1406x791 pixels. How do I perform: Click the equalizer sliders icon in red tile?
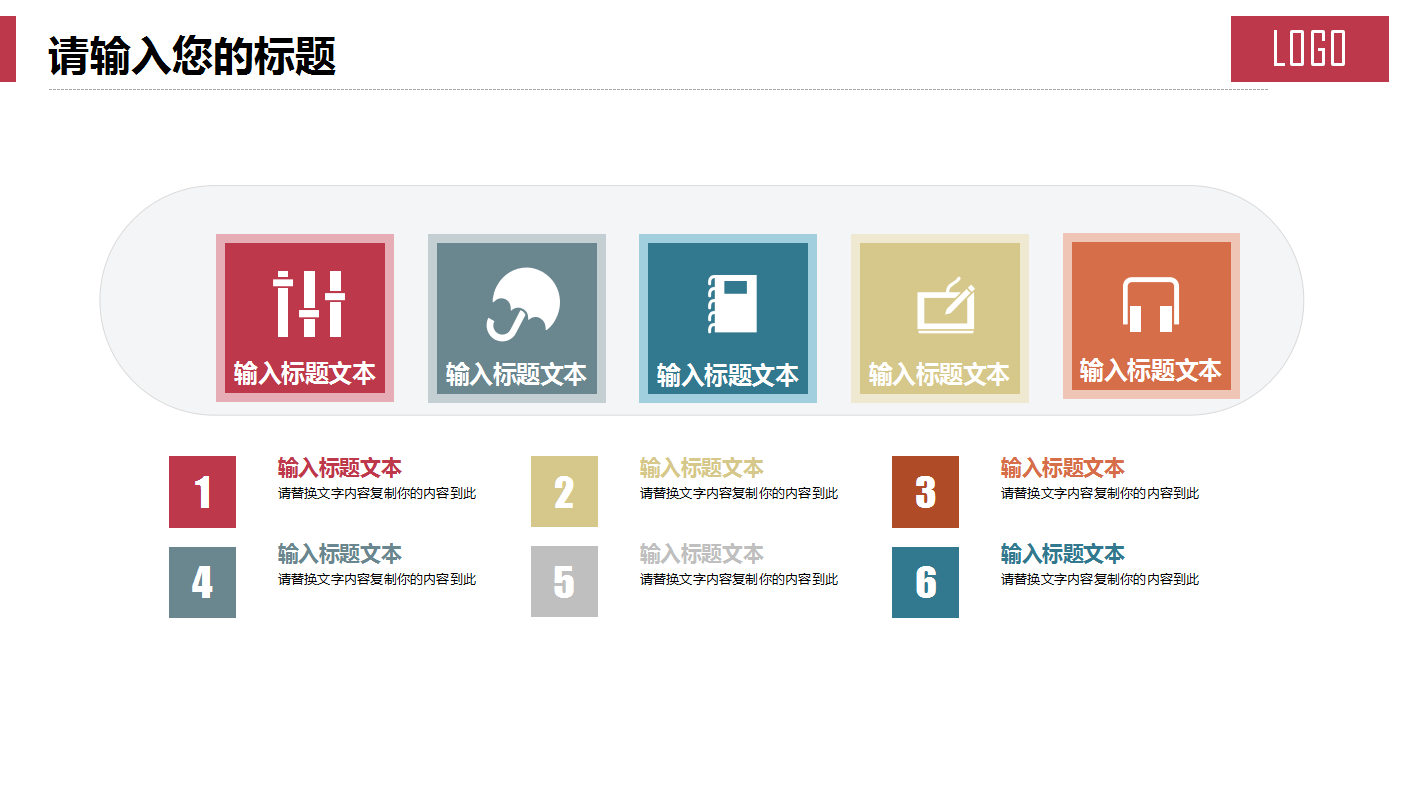click(309, 303)
